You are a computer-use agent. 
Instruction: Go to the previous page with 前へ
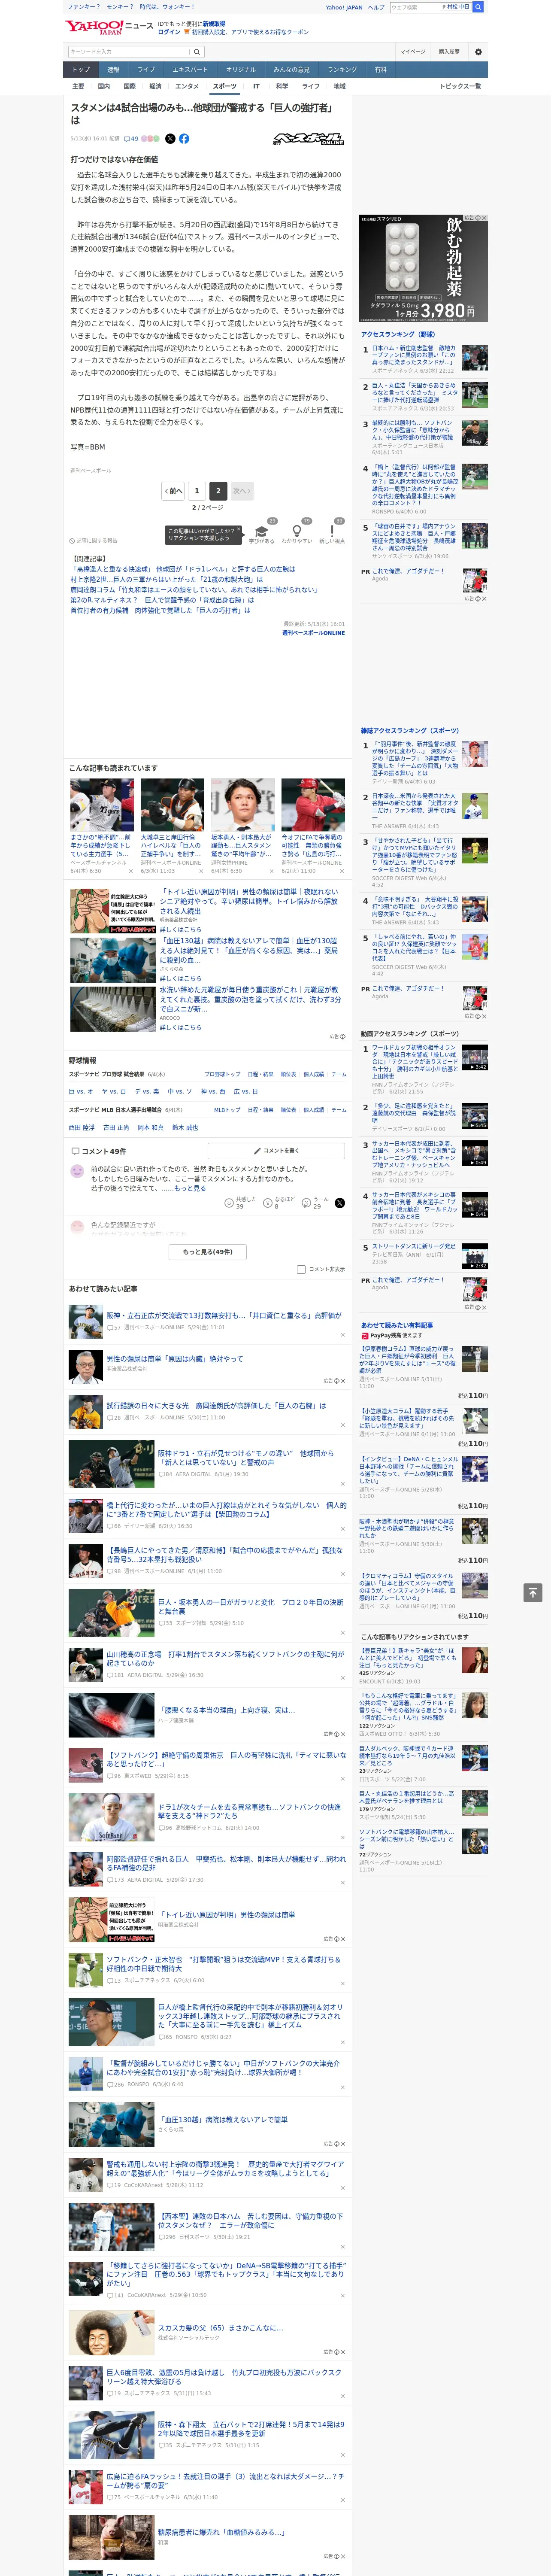click(173, 491)
